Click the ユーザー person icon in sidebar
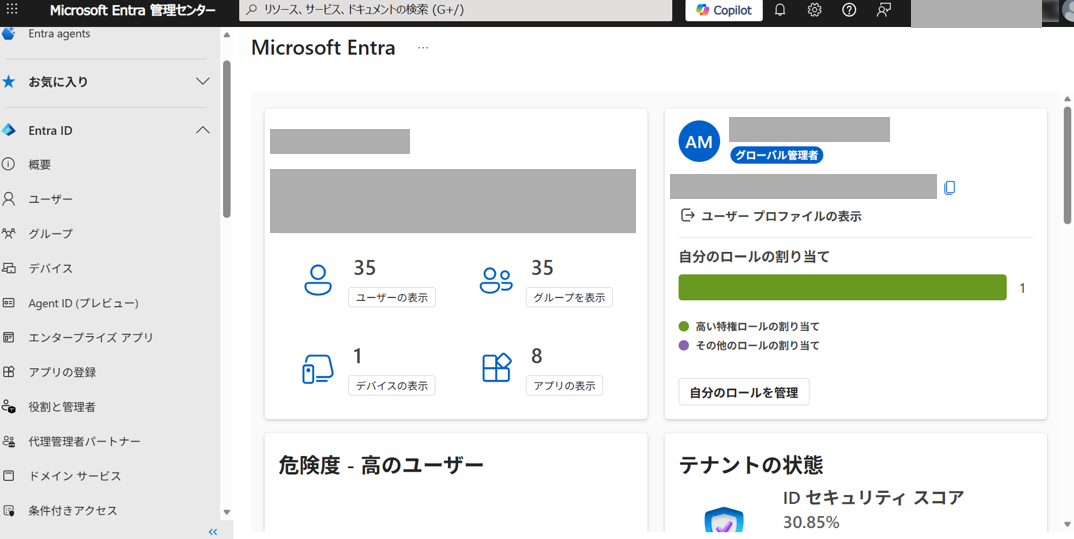This screenshot has width=1074, height=539. (8, 199)
